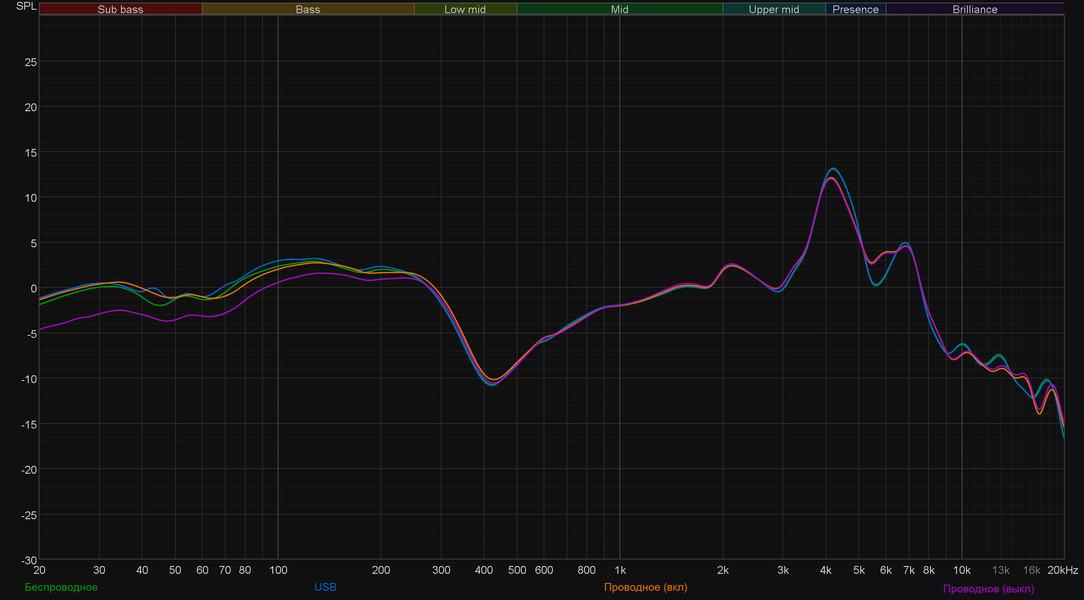
Task: Click the -15 dB axis value
Action: [x=28, y=424]
